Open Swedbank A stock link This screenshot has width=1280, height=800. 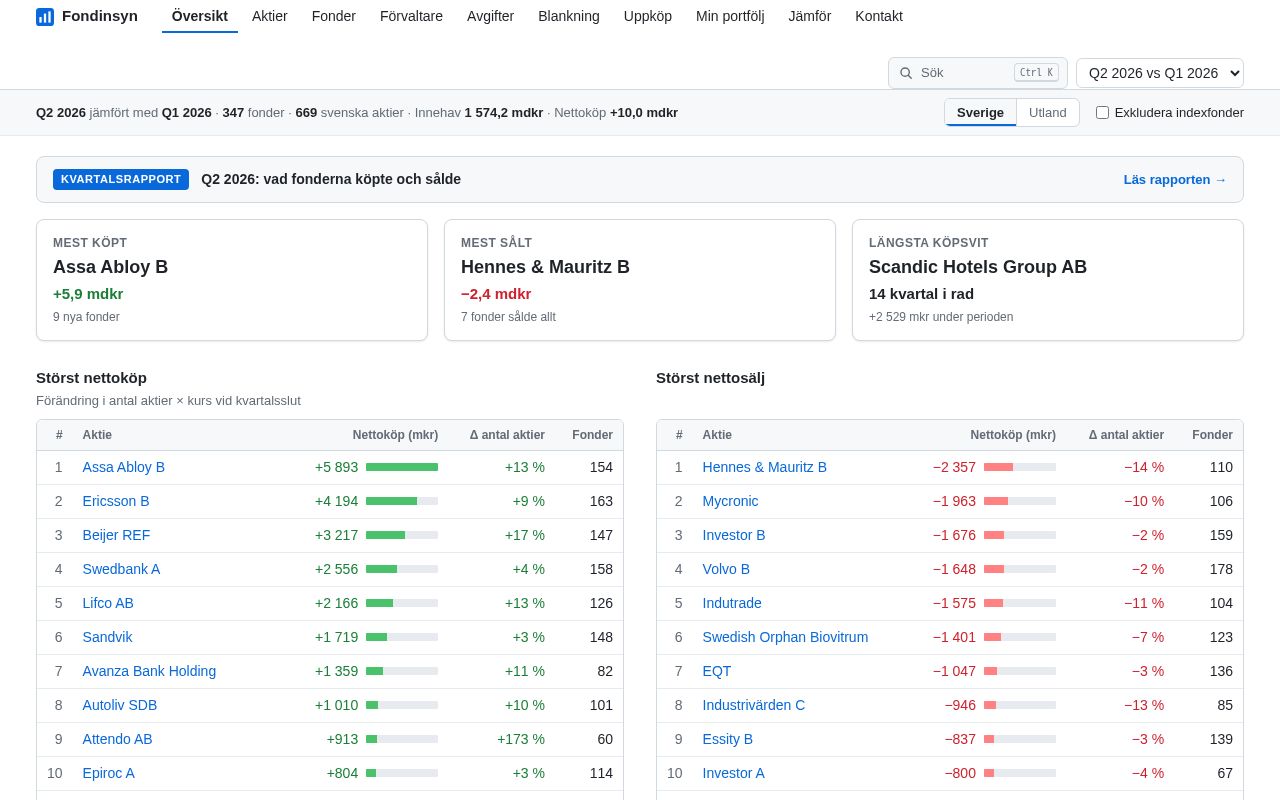(x=121, y=569)
